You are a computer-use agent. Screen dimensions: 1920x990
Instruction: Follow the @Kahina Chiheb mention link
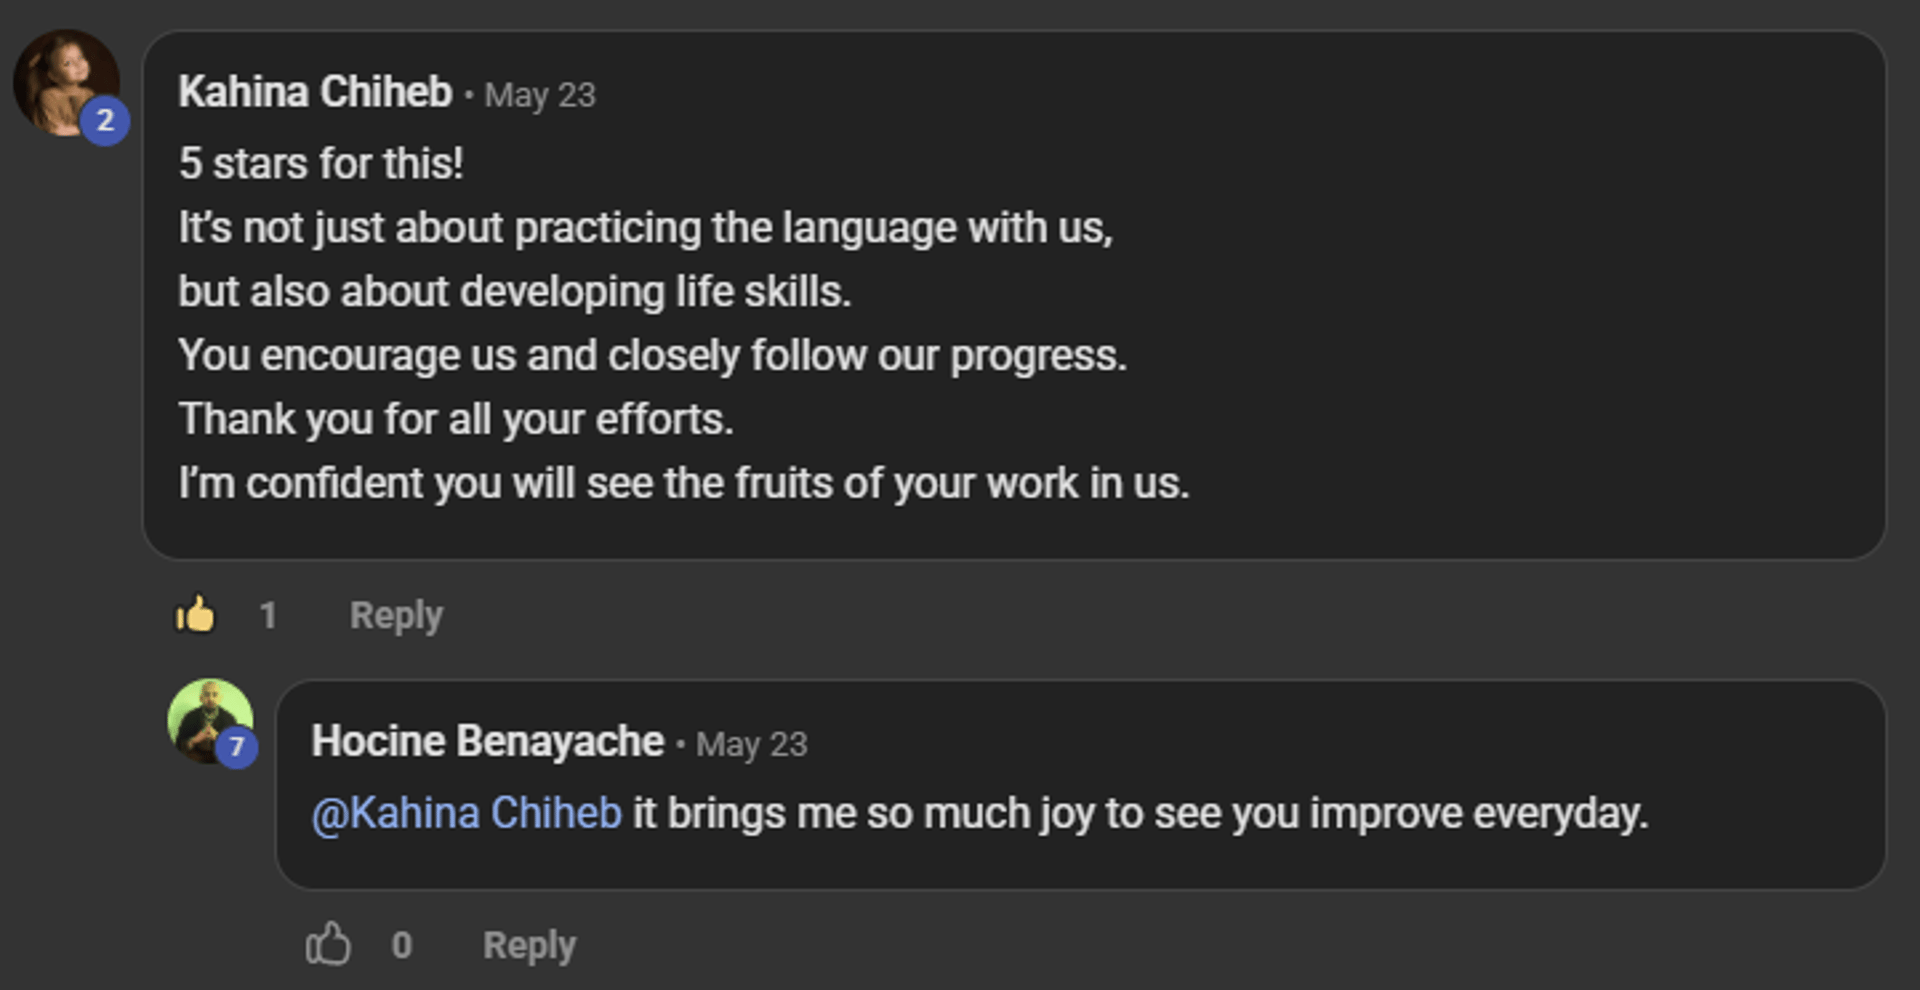(467, 813)
